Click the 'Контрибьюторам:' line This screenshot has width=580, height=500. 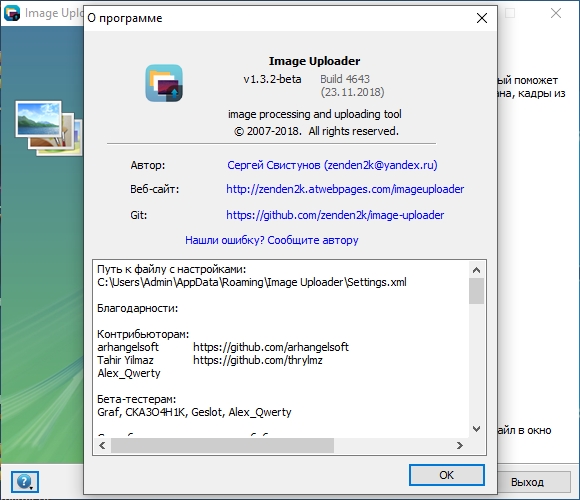(143, 334)
